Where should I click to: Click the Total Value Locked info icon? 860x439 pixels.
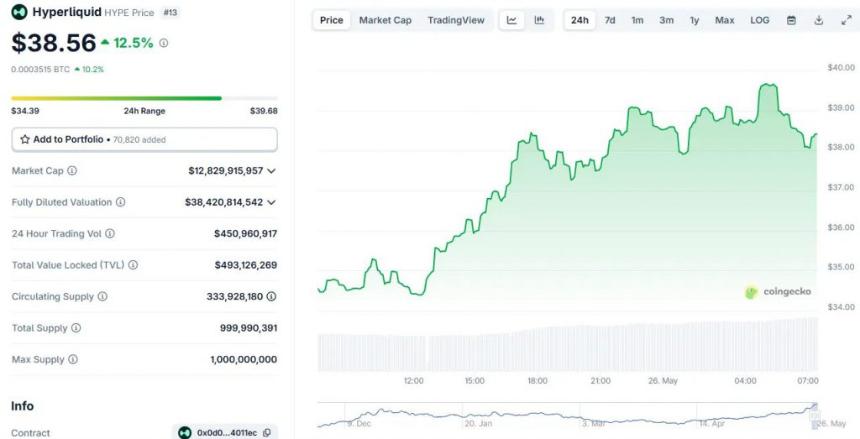point(133,265)
